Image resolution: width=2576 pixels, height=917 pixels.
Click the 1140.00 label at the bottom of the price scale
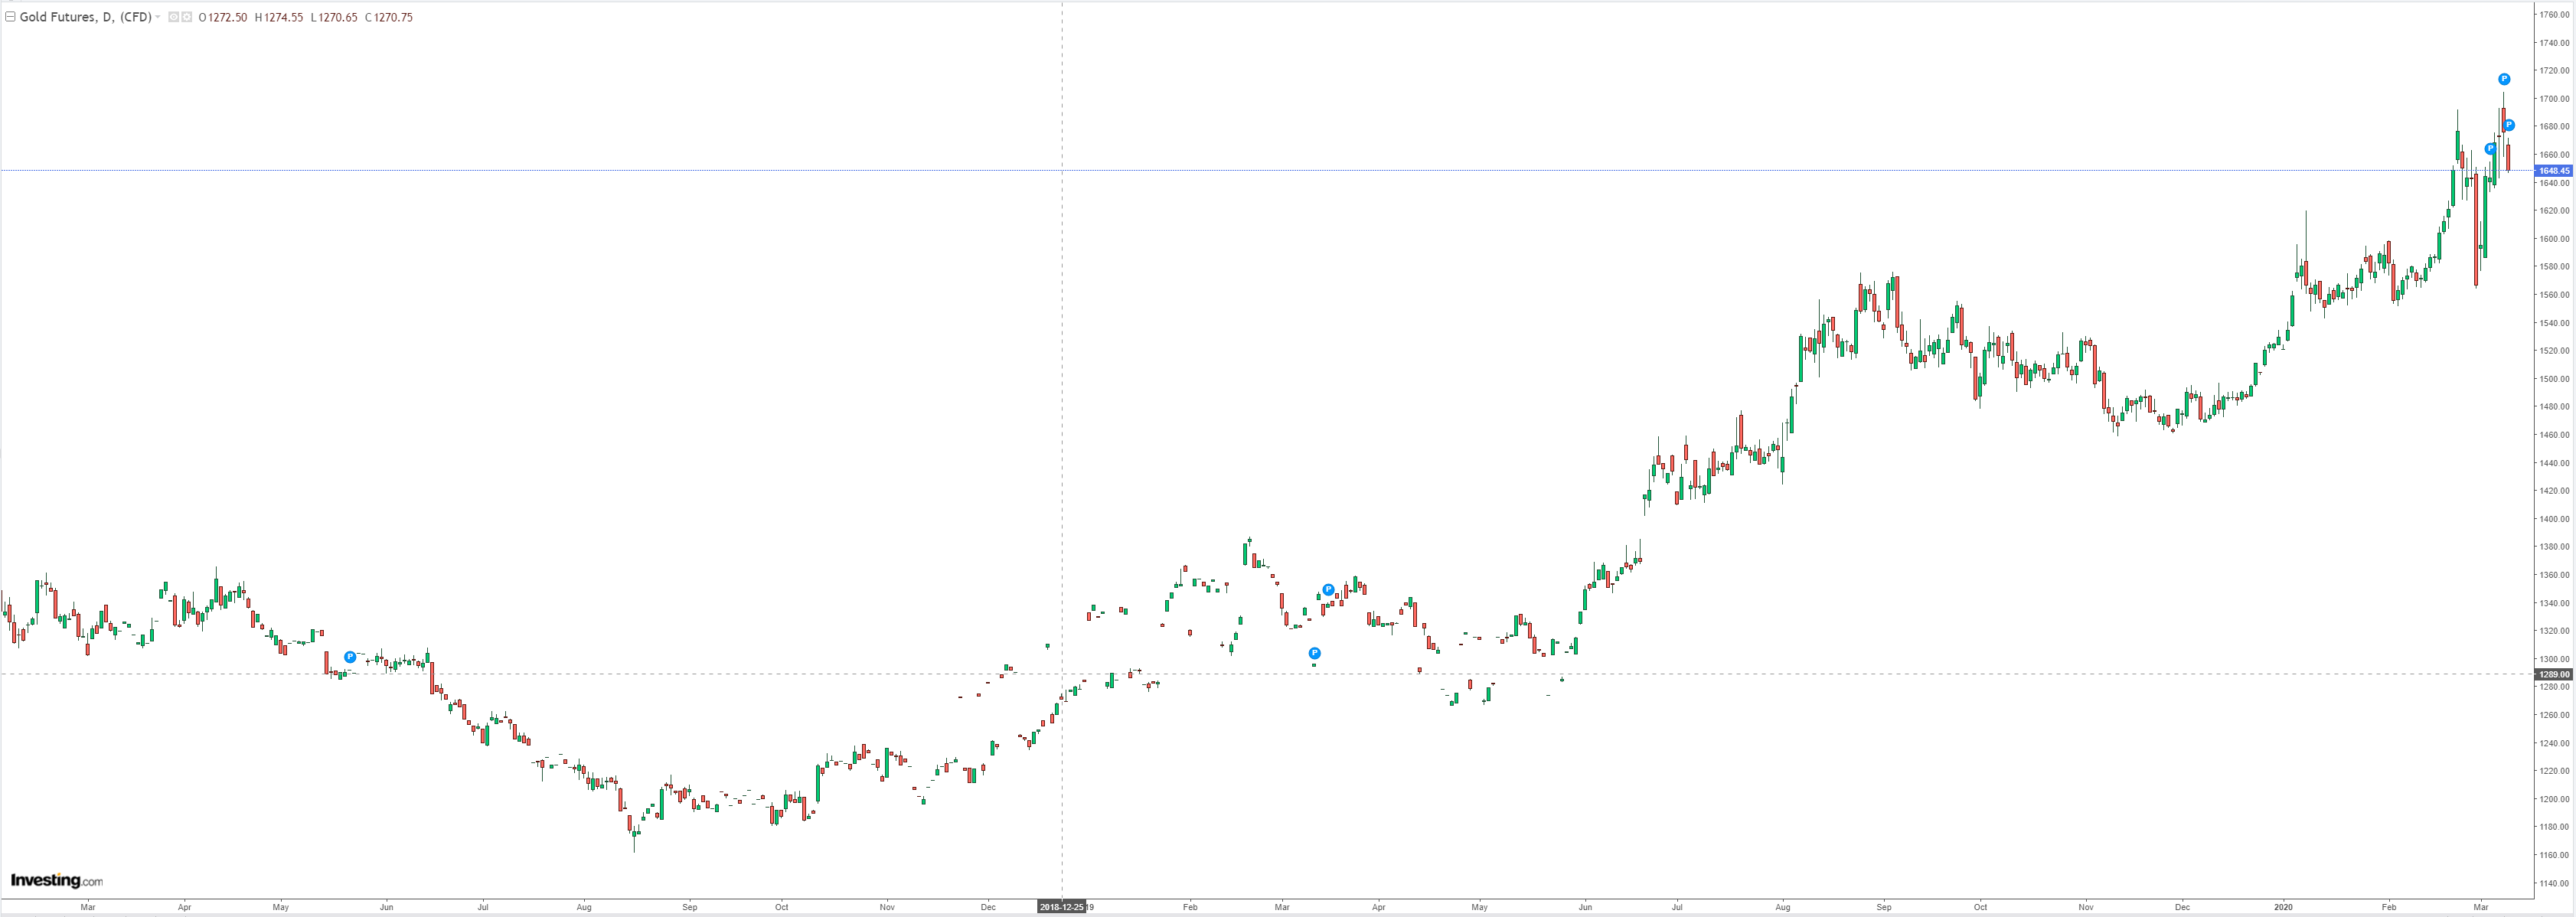coord(2554,883)
